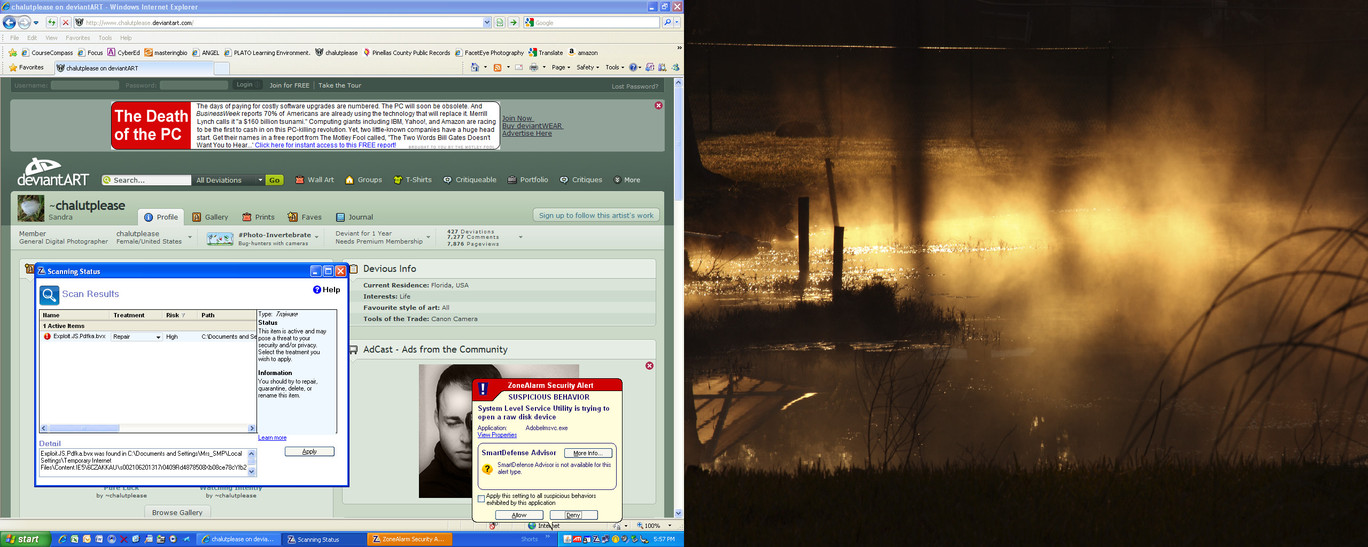This screenshot has width=1368, height=547.
Task: Open the Safety dropdown in IE command bar
Action: (x=588, y=67)
